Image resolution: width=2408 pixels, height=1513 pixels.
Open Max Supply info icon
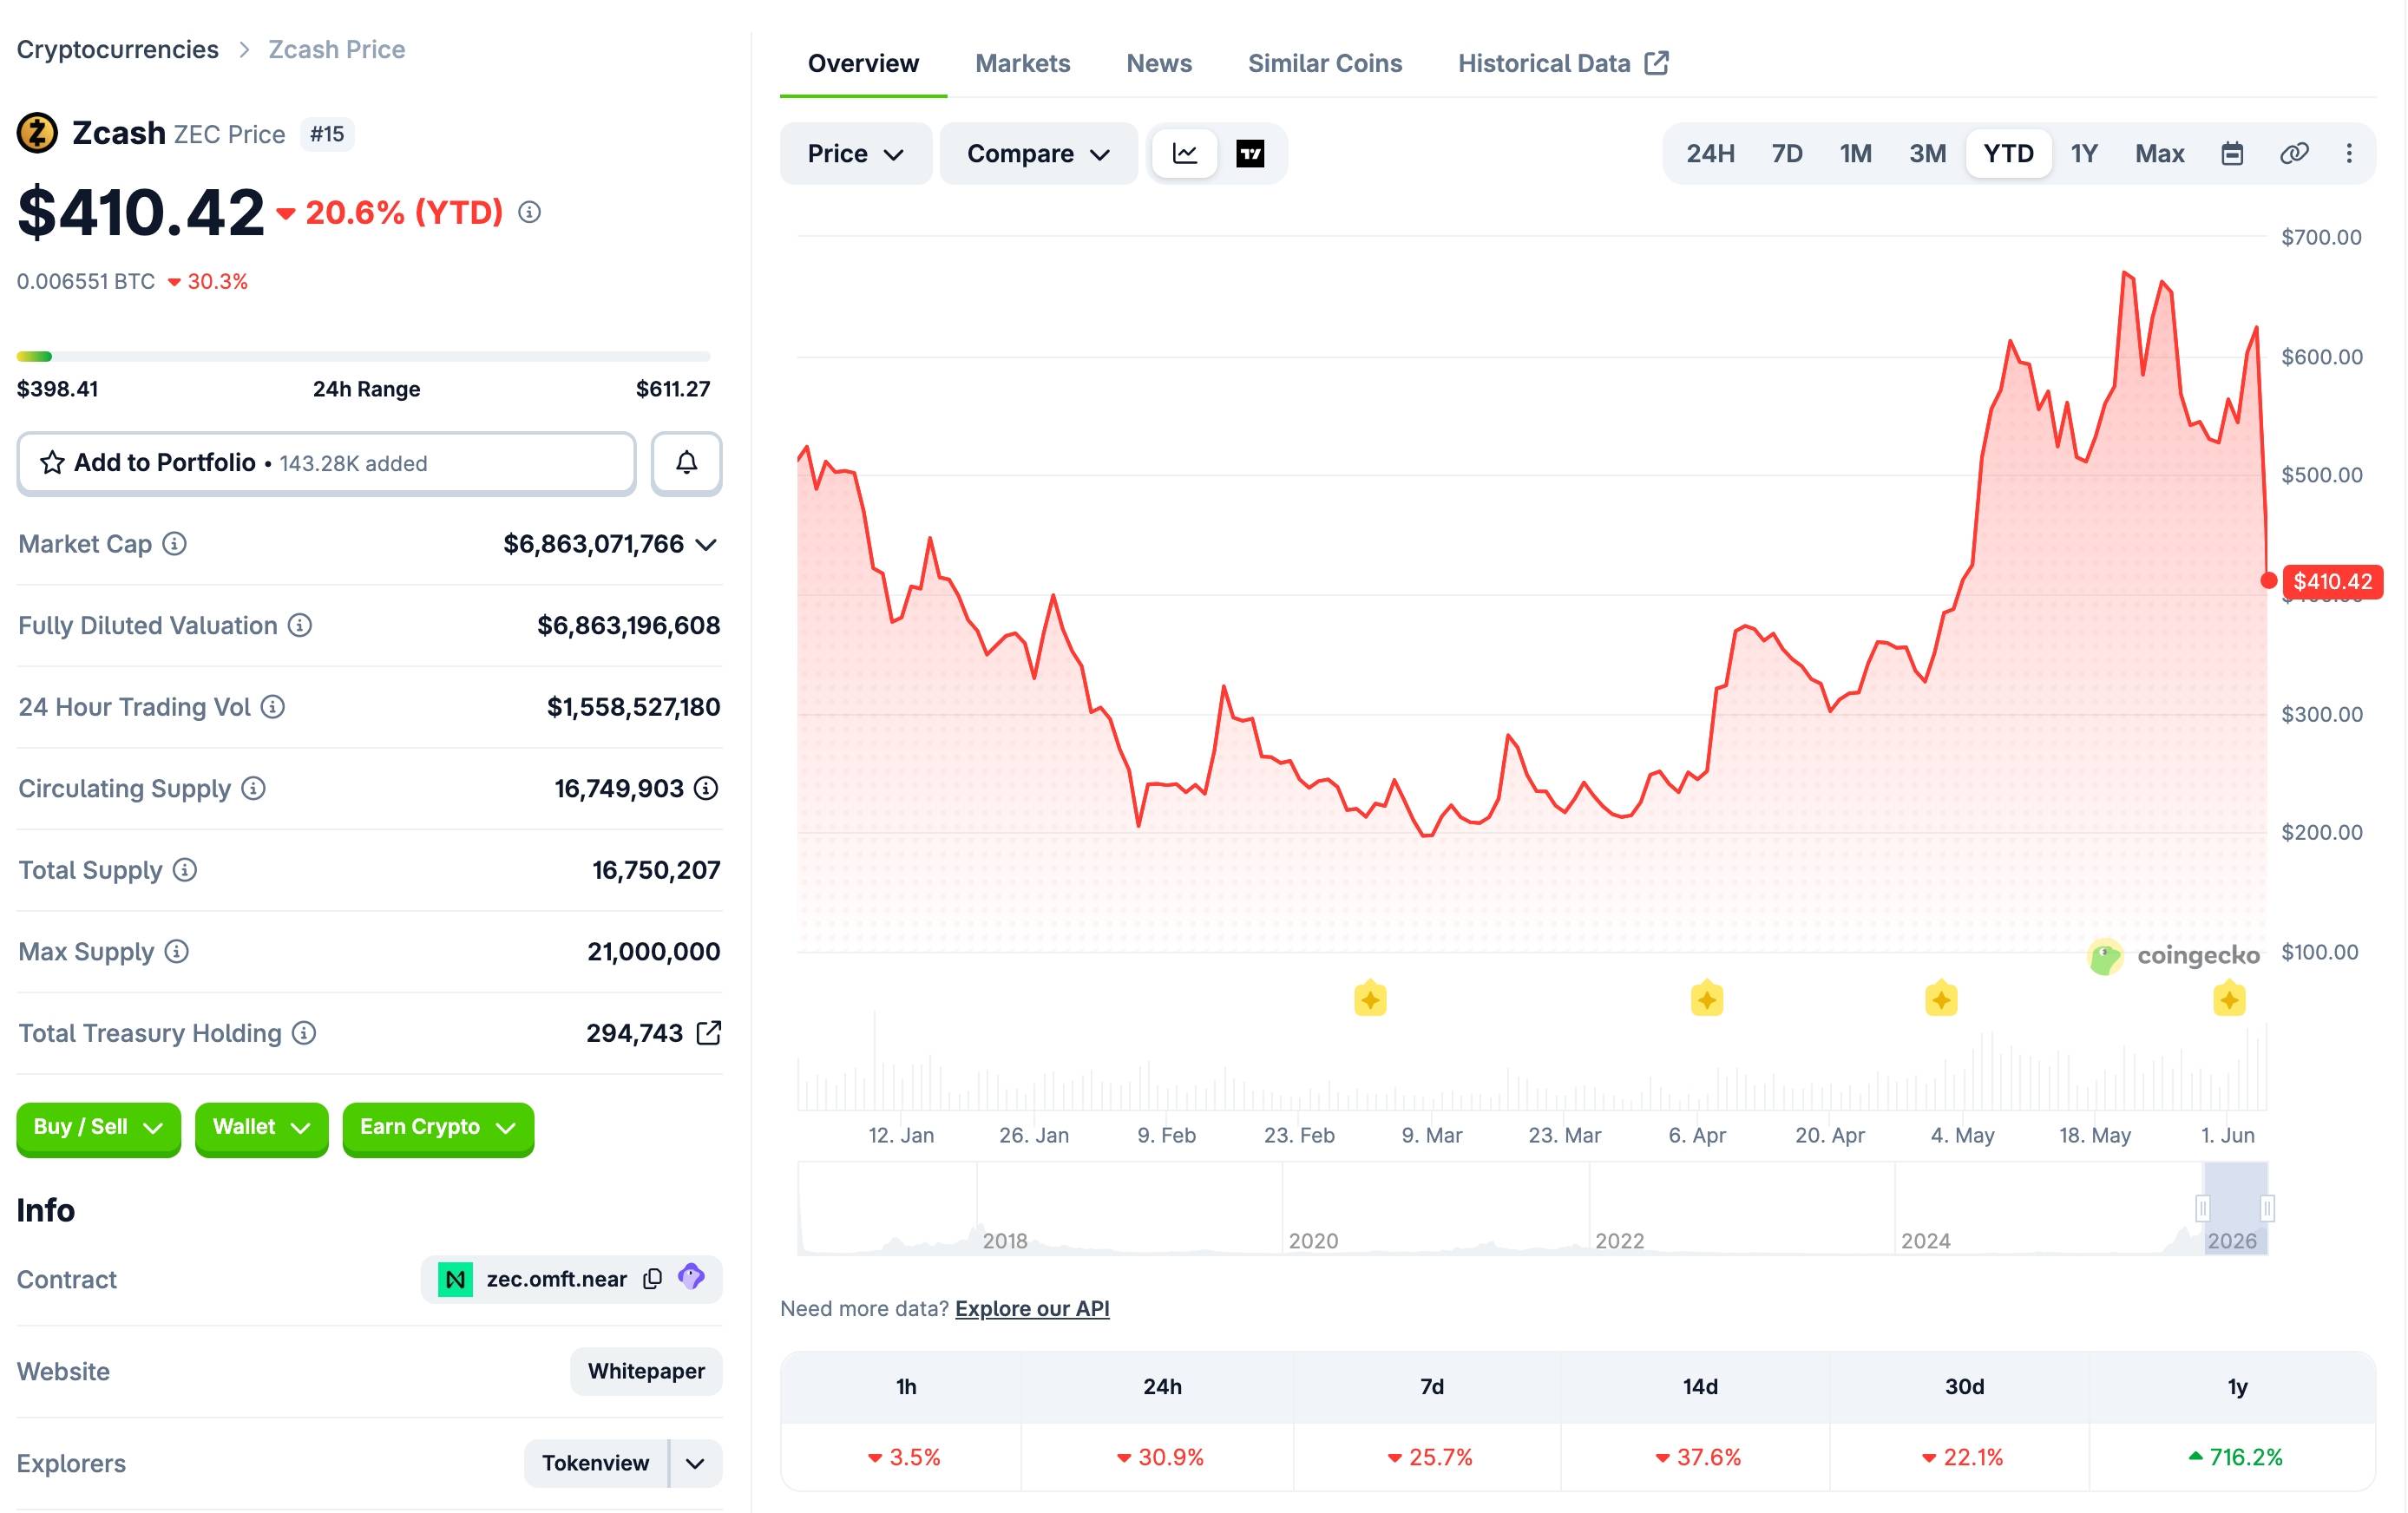[x=177, y=952]
